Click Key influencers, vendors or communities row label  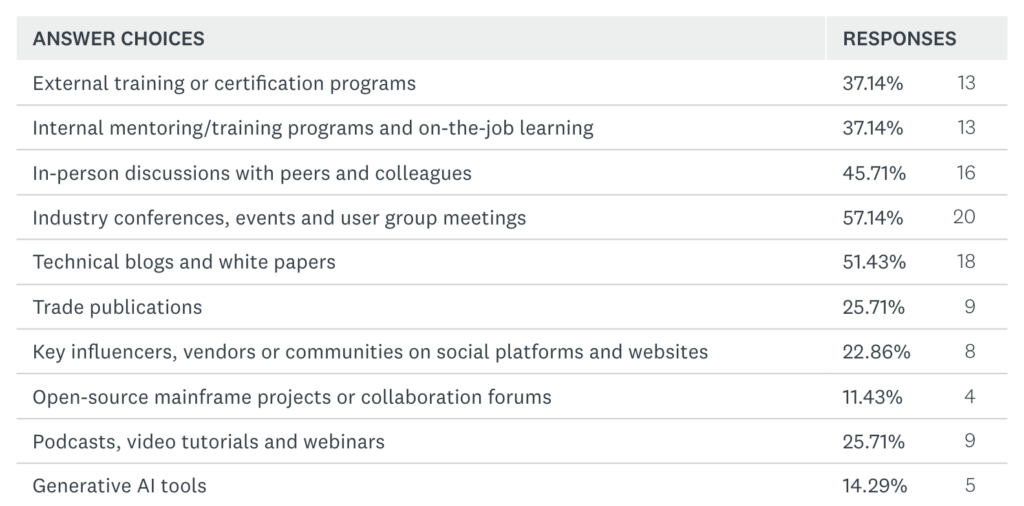(x=370, y=352)
